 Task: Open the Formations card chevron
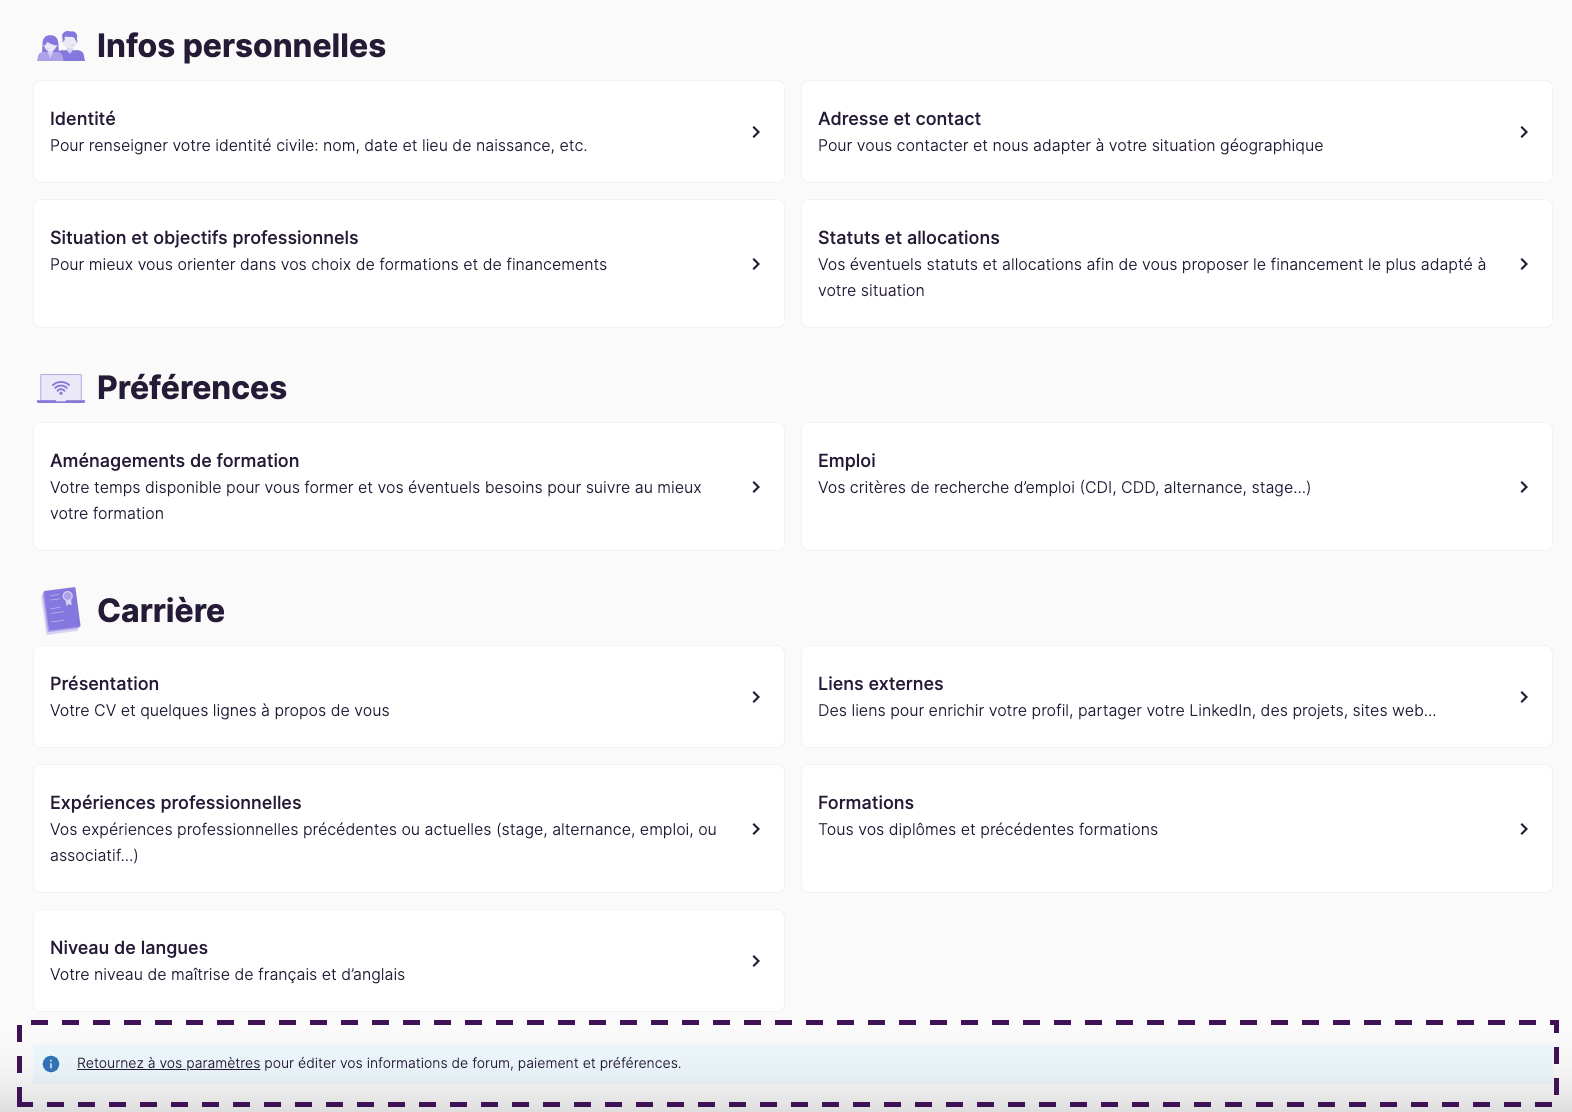[1524, 829]
